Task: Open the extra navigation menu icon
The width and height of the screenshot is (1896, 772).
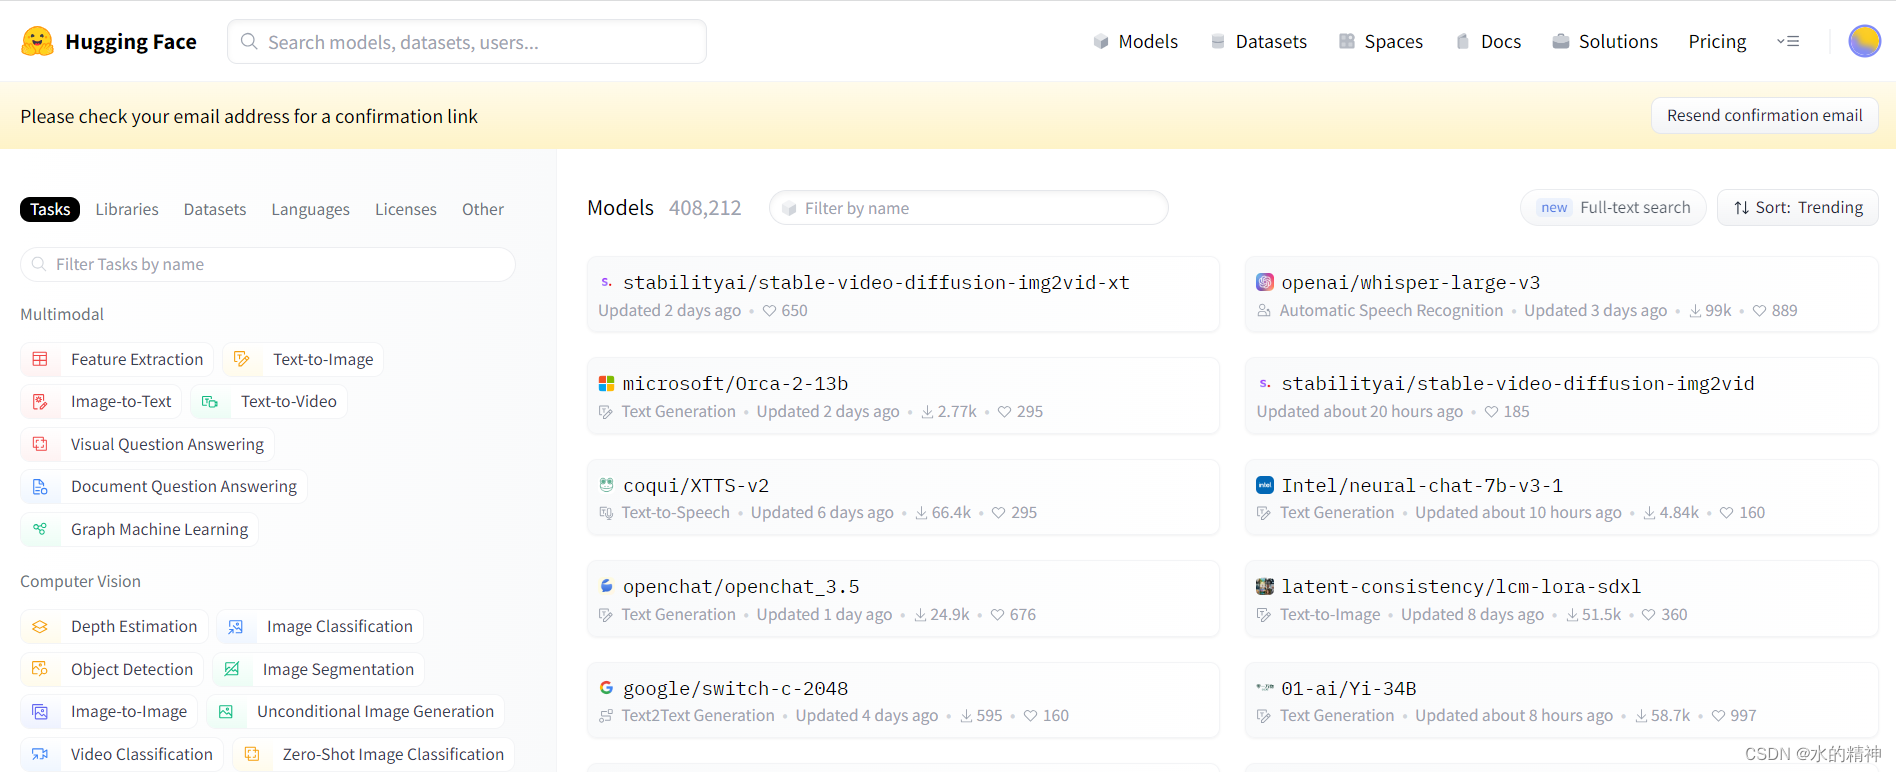Action: click(x=1788, y=41)
